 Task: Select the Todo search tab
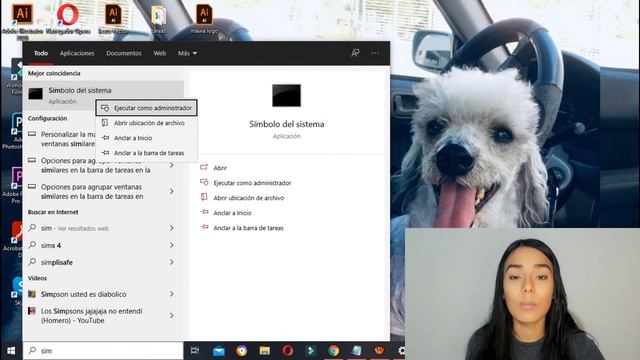click(x=41, y=53)
